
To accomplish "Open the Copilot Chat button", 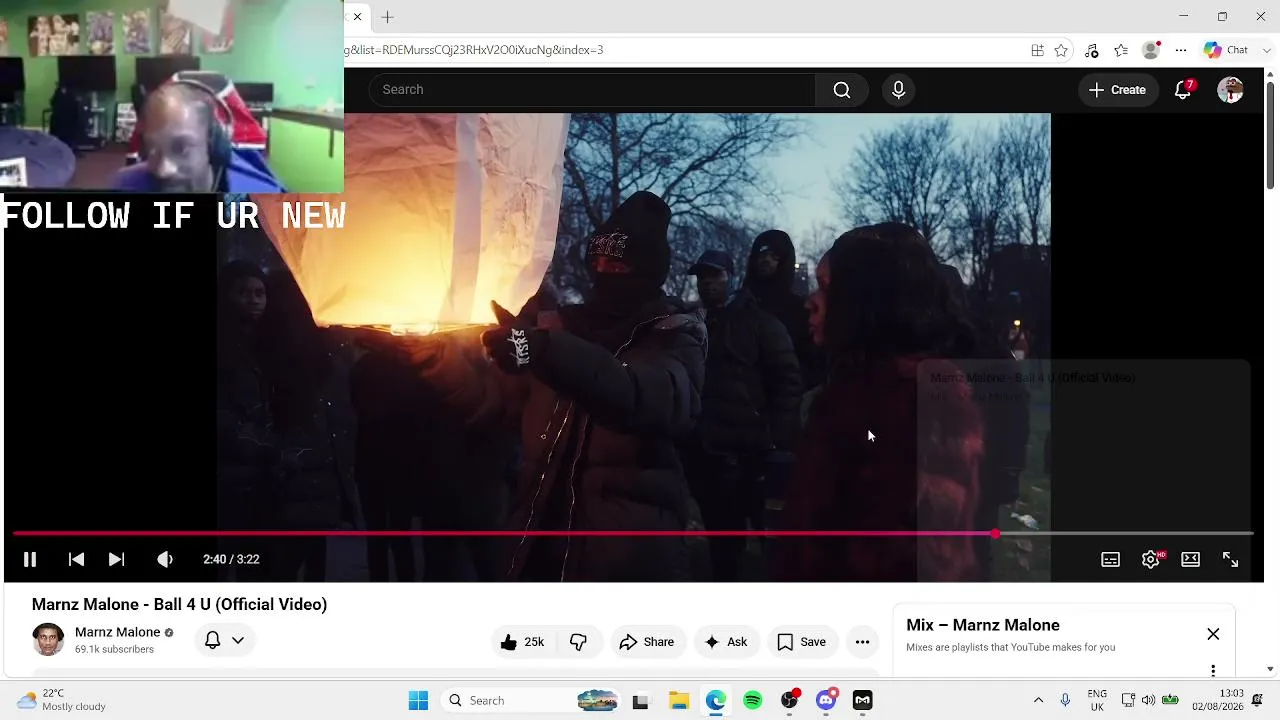I will click(x=1226, y=50).
